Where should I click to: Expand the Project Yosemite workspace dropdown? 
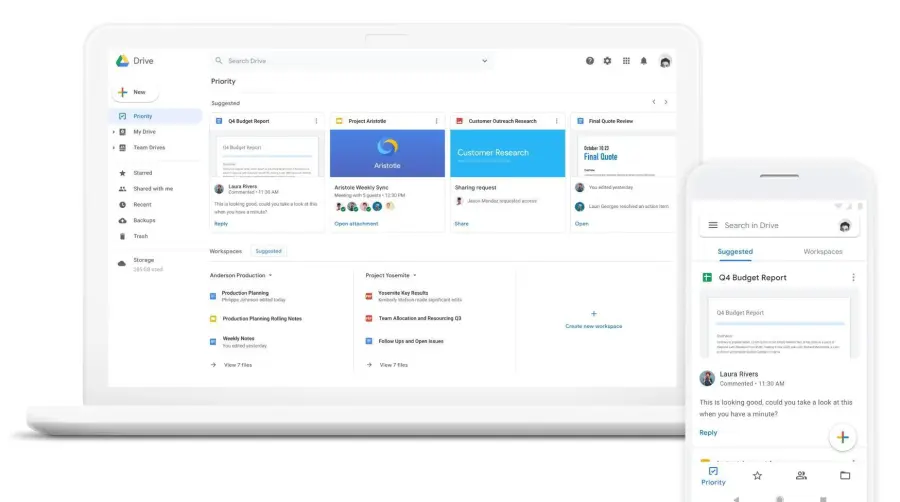(x=414, y=275)
